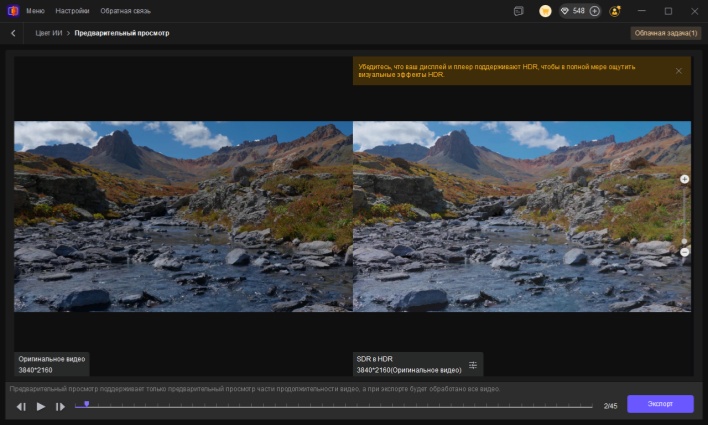Open the user account profile icon
The height and width of the screenshot is (425, 708).
pyautogui.click(x=615, y=11)
